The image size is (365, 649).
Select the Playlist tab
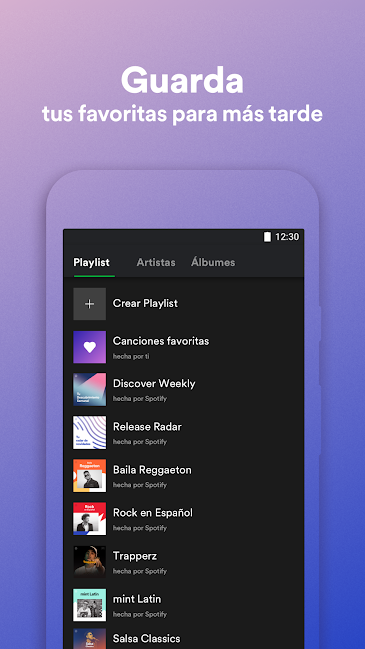[91, 262]
